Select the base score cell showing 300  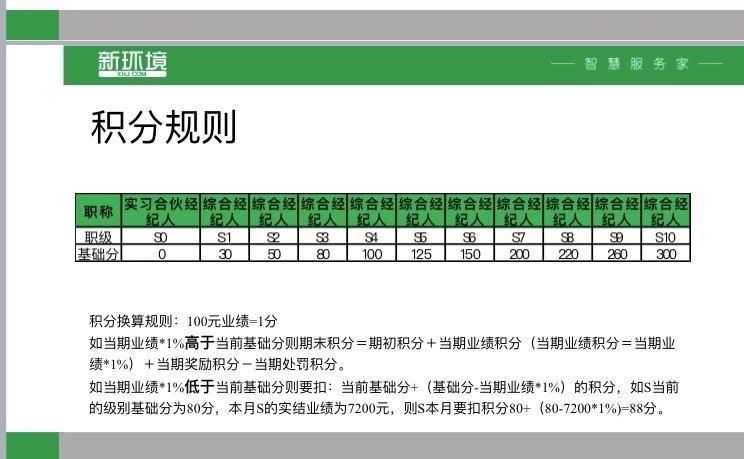pos(665,254)
